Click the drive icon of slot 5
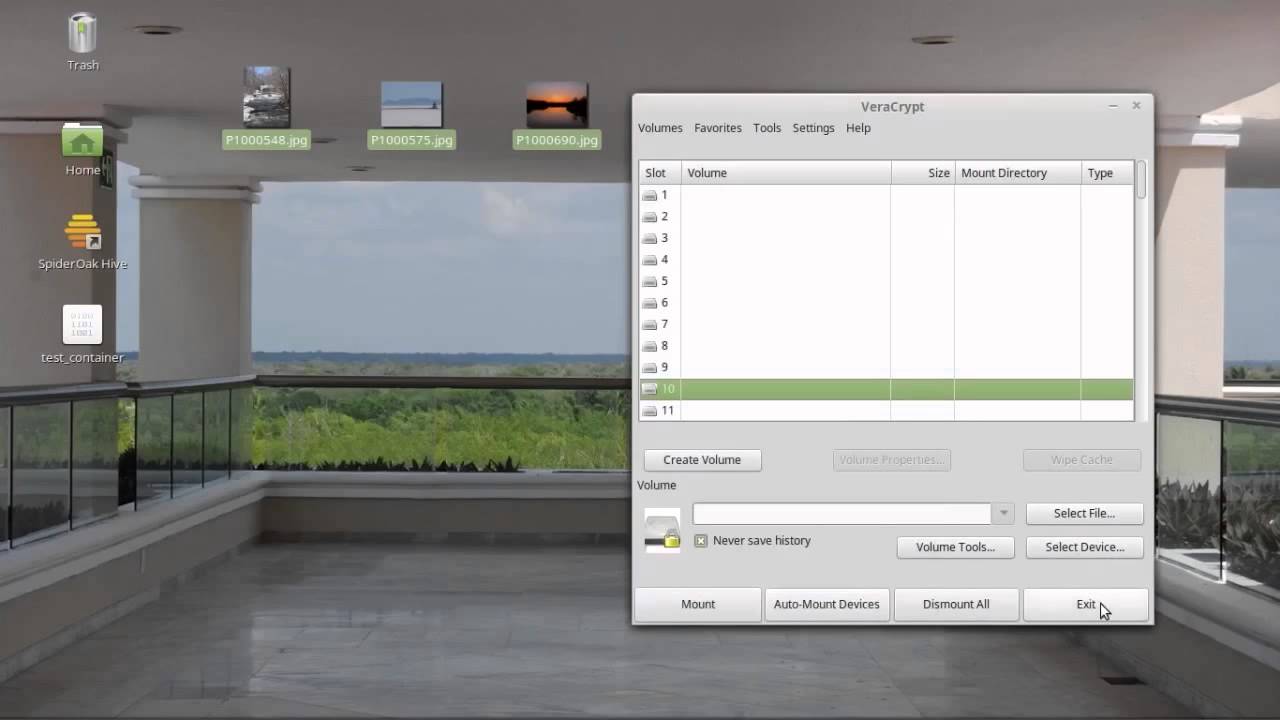This screenshot has height=720, width=1280. 650,282
